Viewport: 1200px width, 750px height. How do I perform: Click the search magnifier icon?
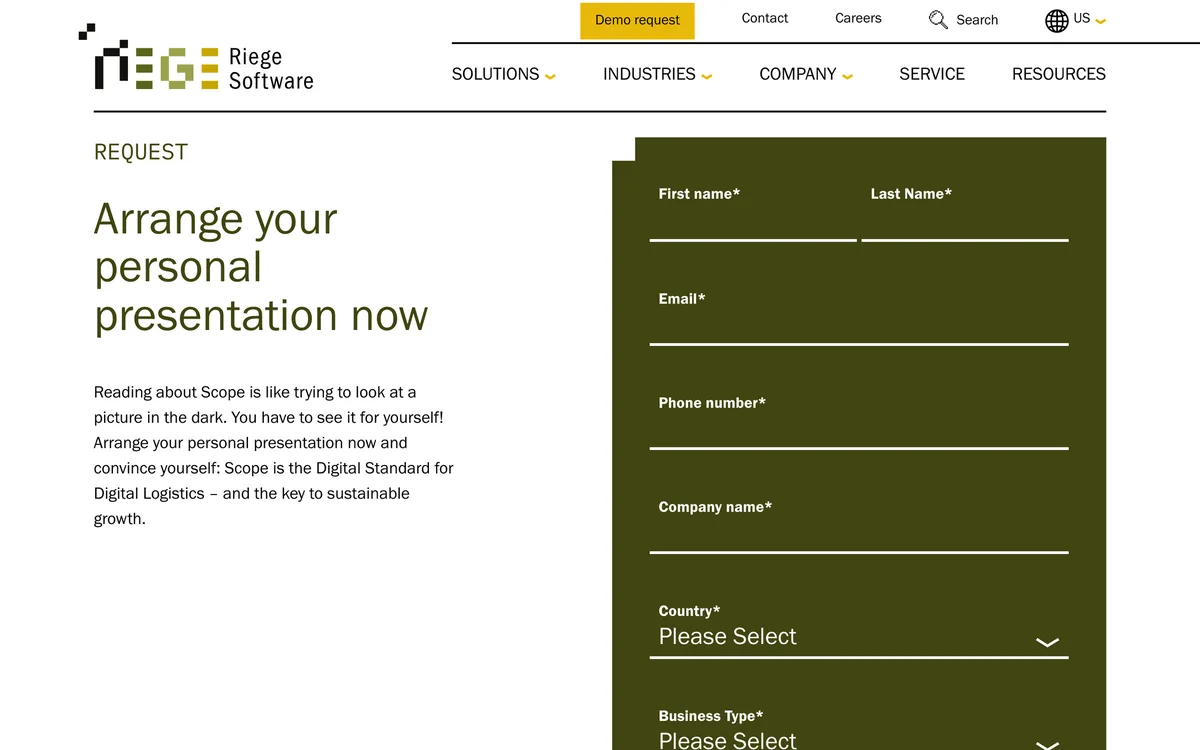pyautogui.click(x=938, y=20)
